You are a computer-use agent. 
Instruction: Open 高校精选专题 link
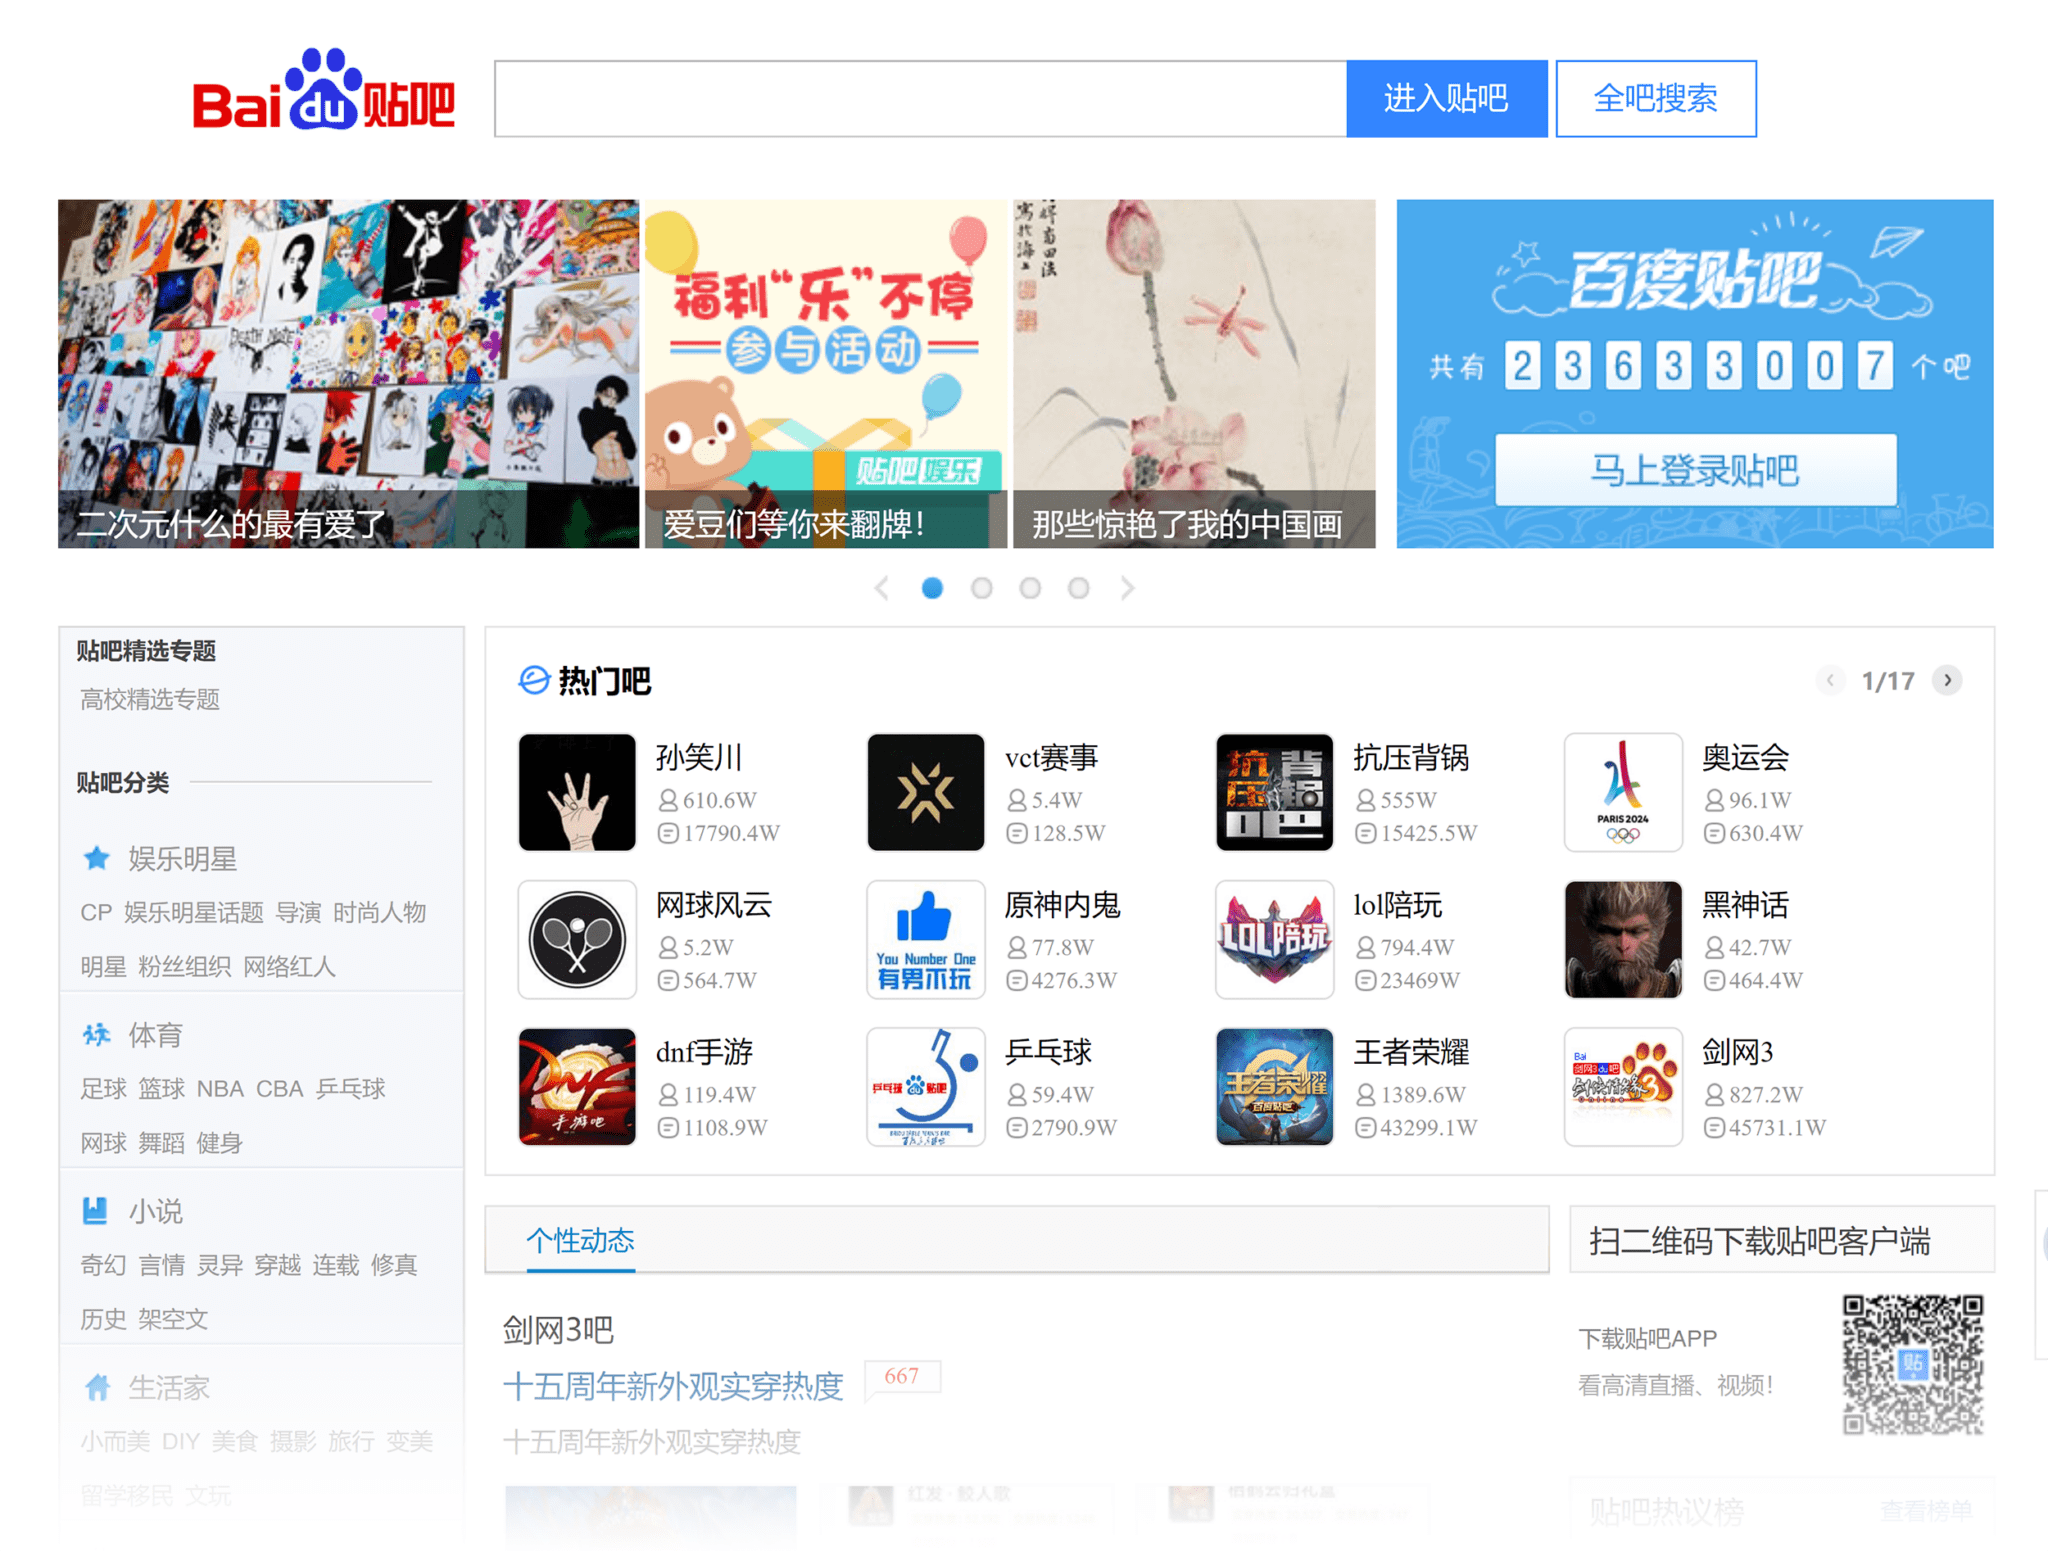[150, 699]
